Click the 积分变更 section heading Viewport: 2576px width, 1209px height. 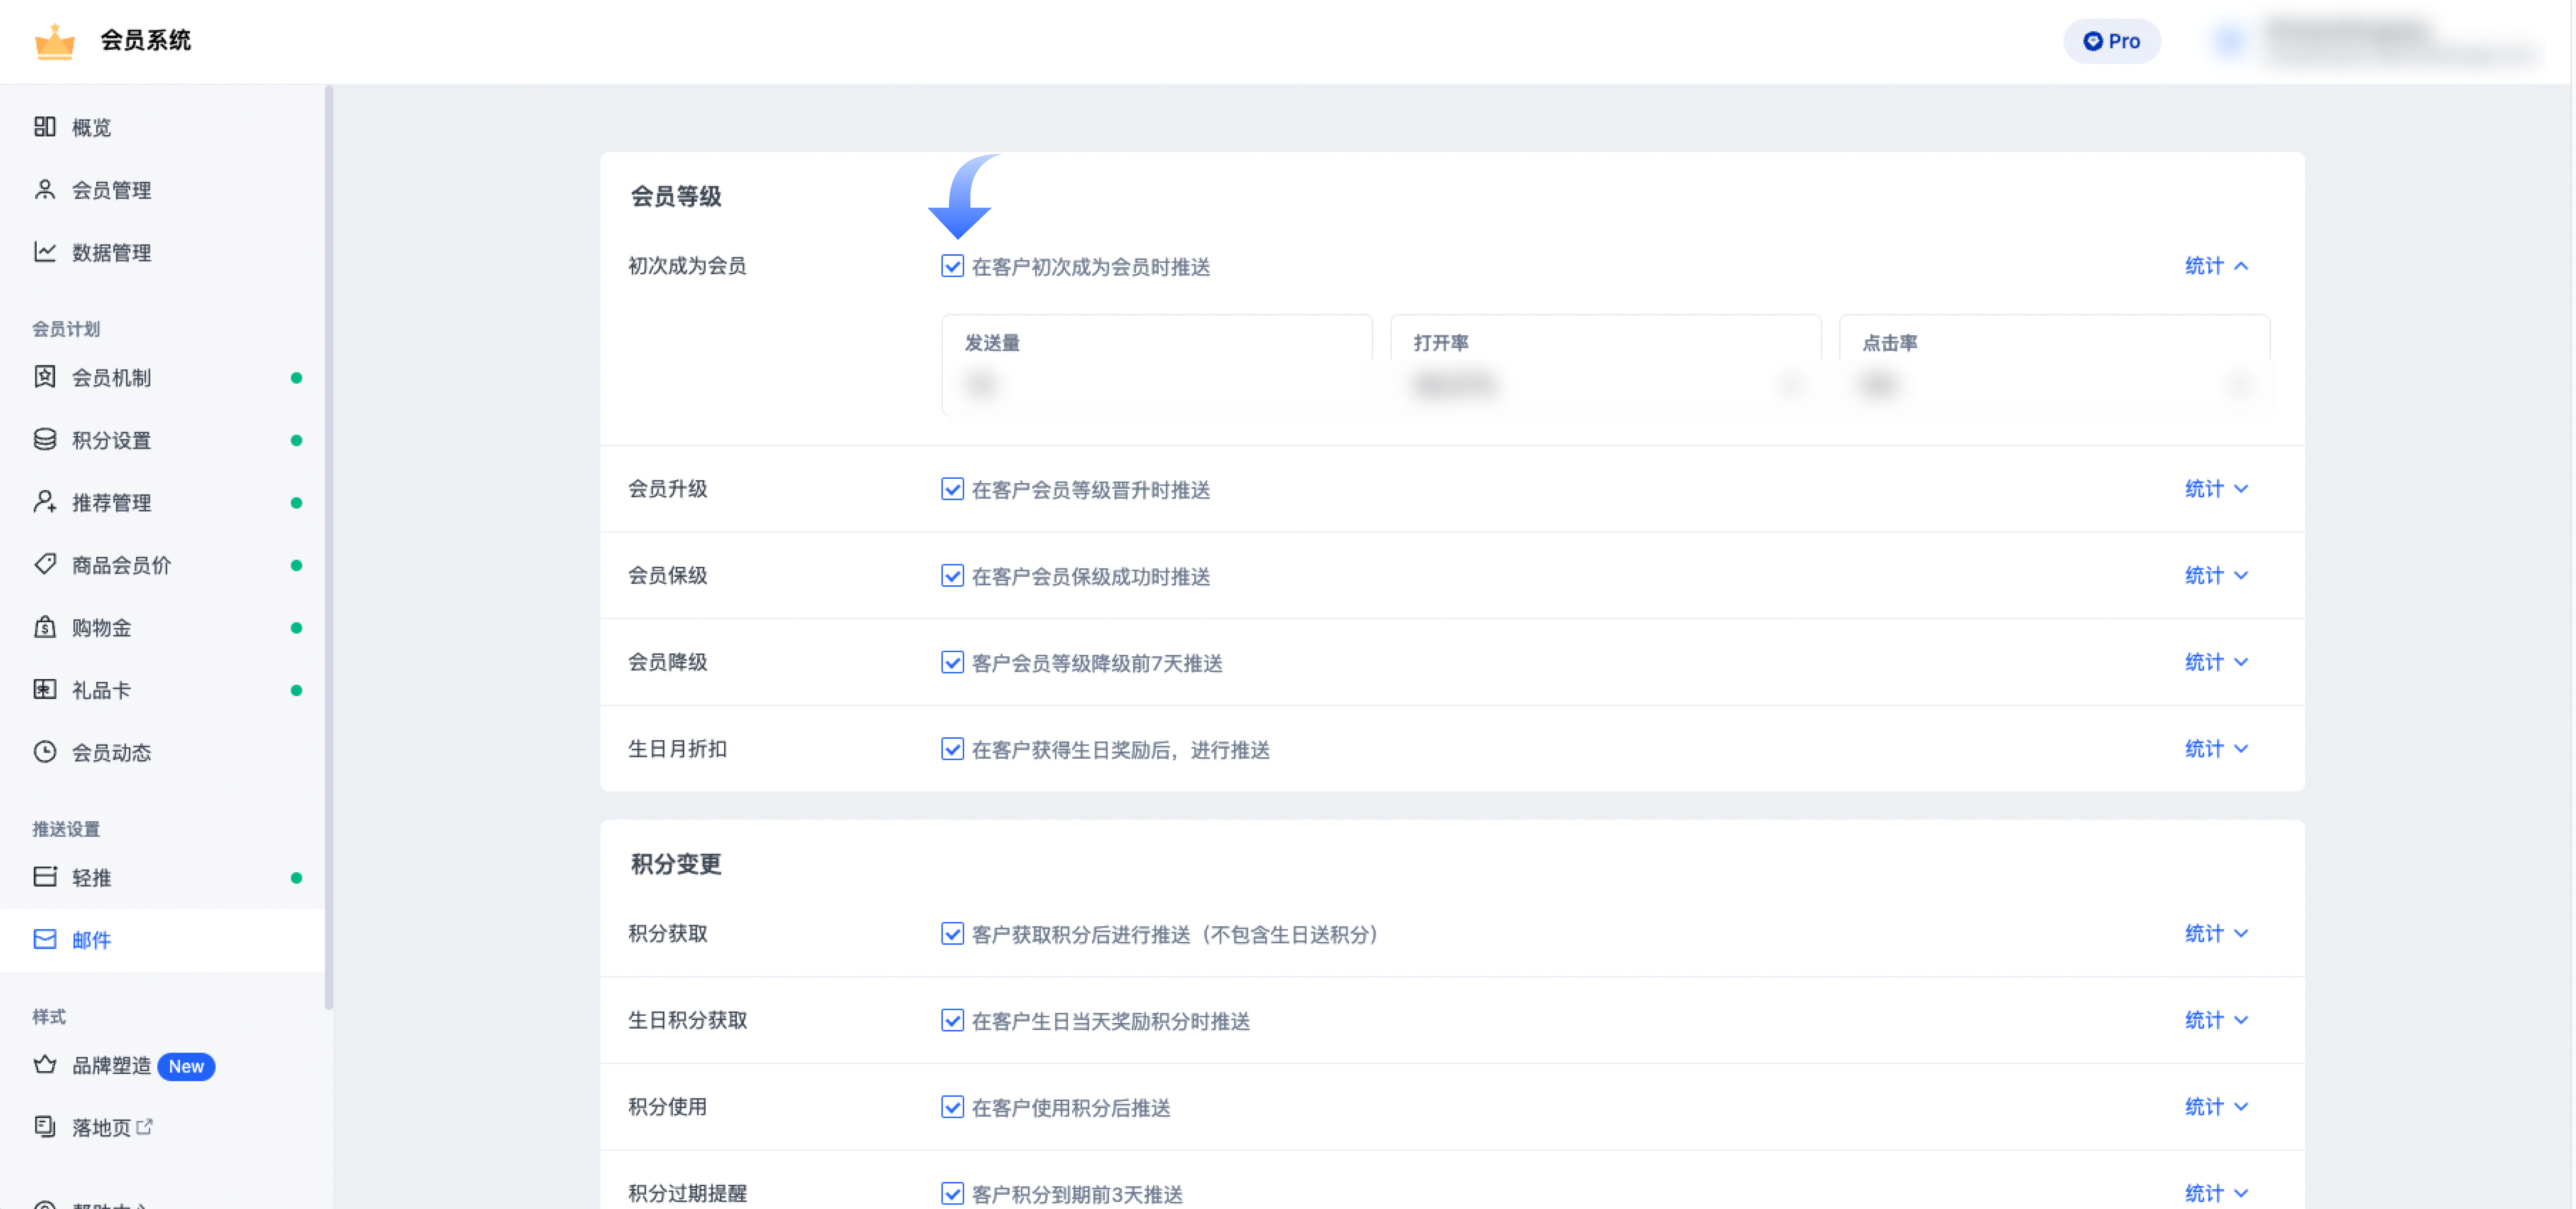tap(676, 864)
